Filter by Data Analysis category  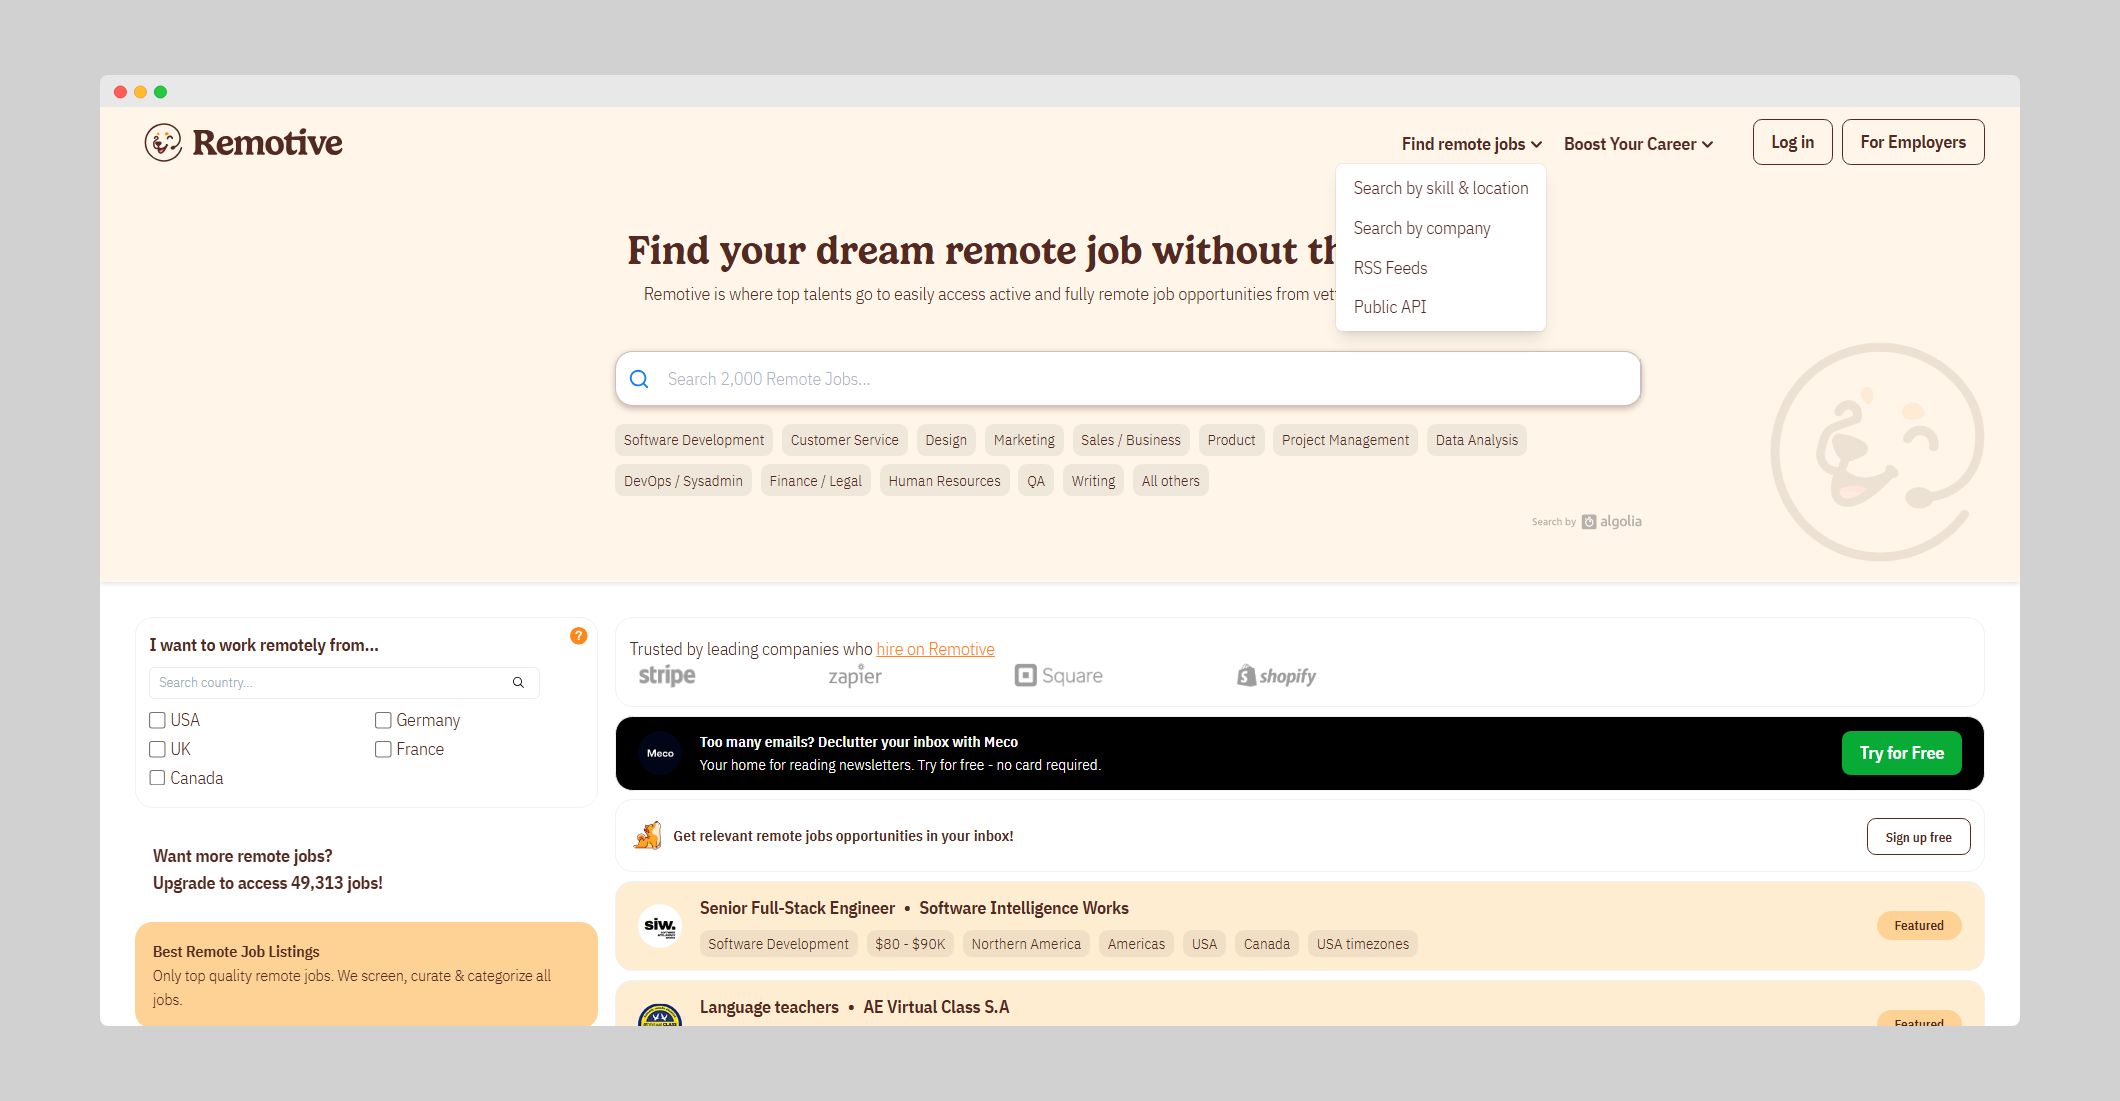[1476, 440]
